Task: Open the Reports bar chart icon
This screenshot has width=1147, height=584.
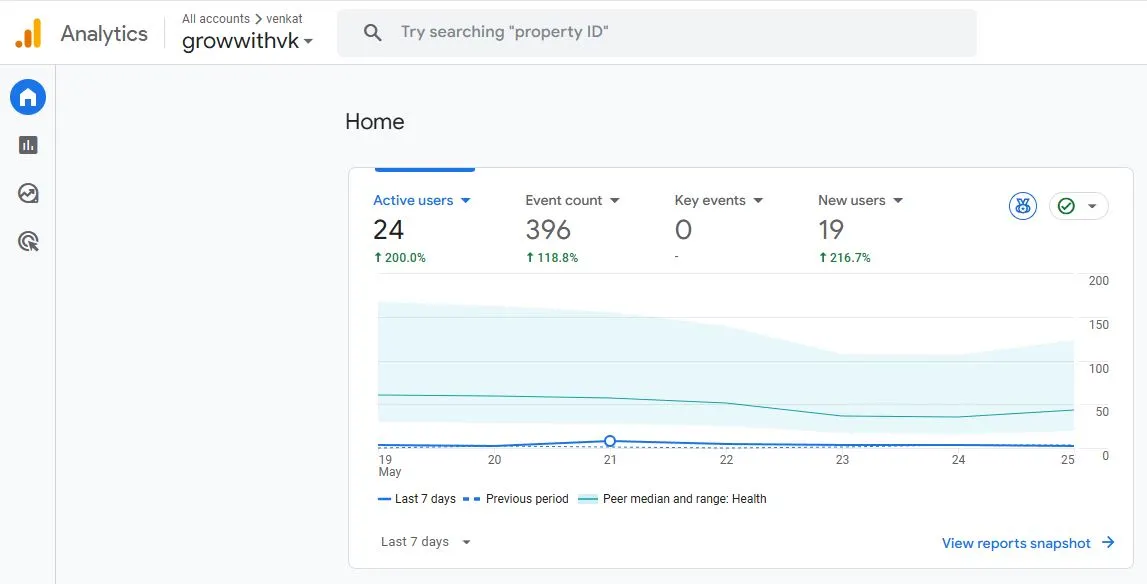Action: tap(28, 145)
